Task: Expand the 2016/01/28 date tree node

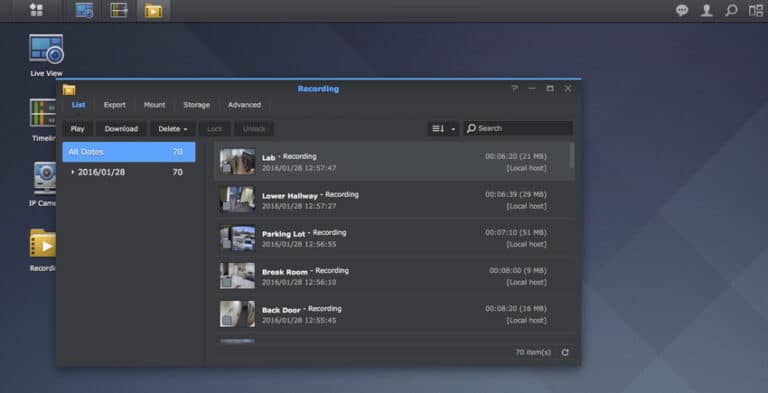Action: pos(73,172)
